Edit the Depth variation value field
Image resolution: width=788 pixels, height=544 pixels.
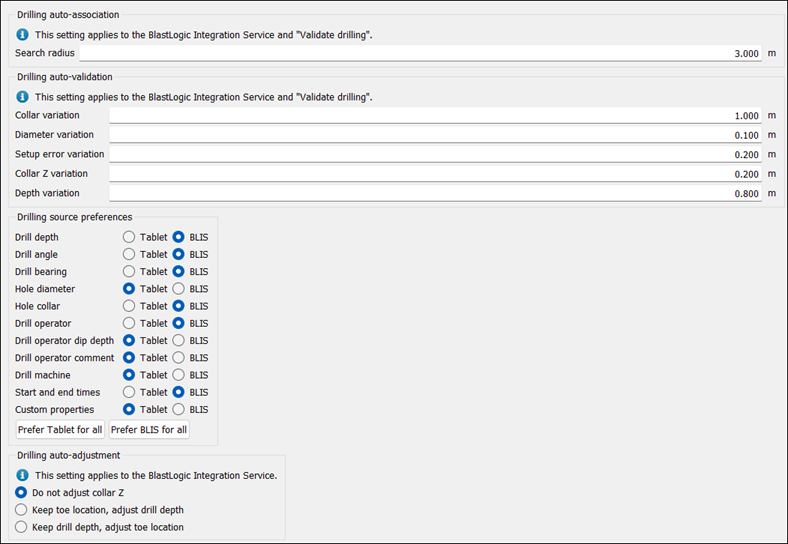[435, 193]
